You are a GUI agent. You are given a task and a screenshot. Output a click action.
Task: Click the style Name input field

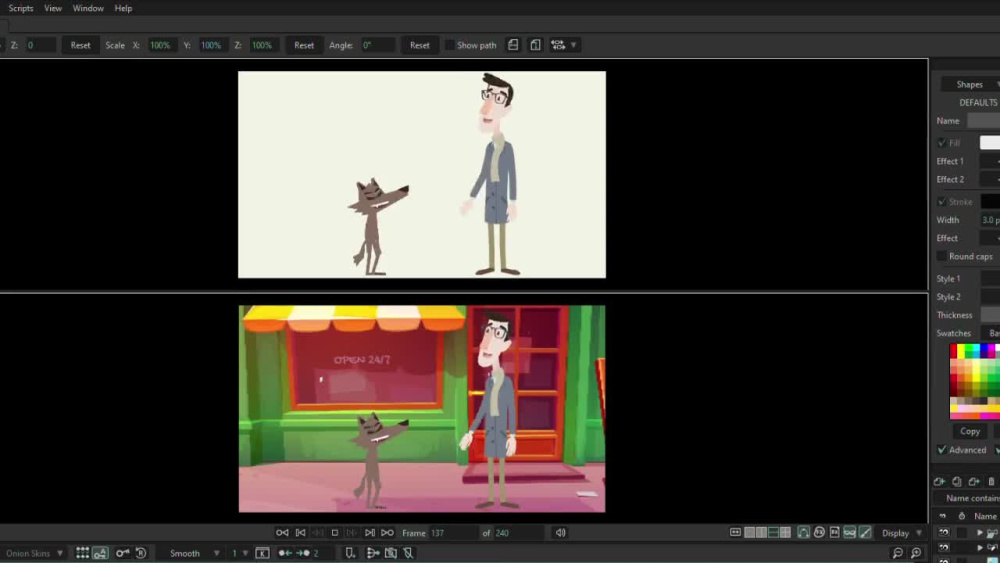[x=983, y=121]
